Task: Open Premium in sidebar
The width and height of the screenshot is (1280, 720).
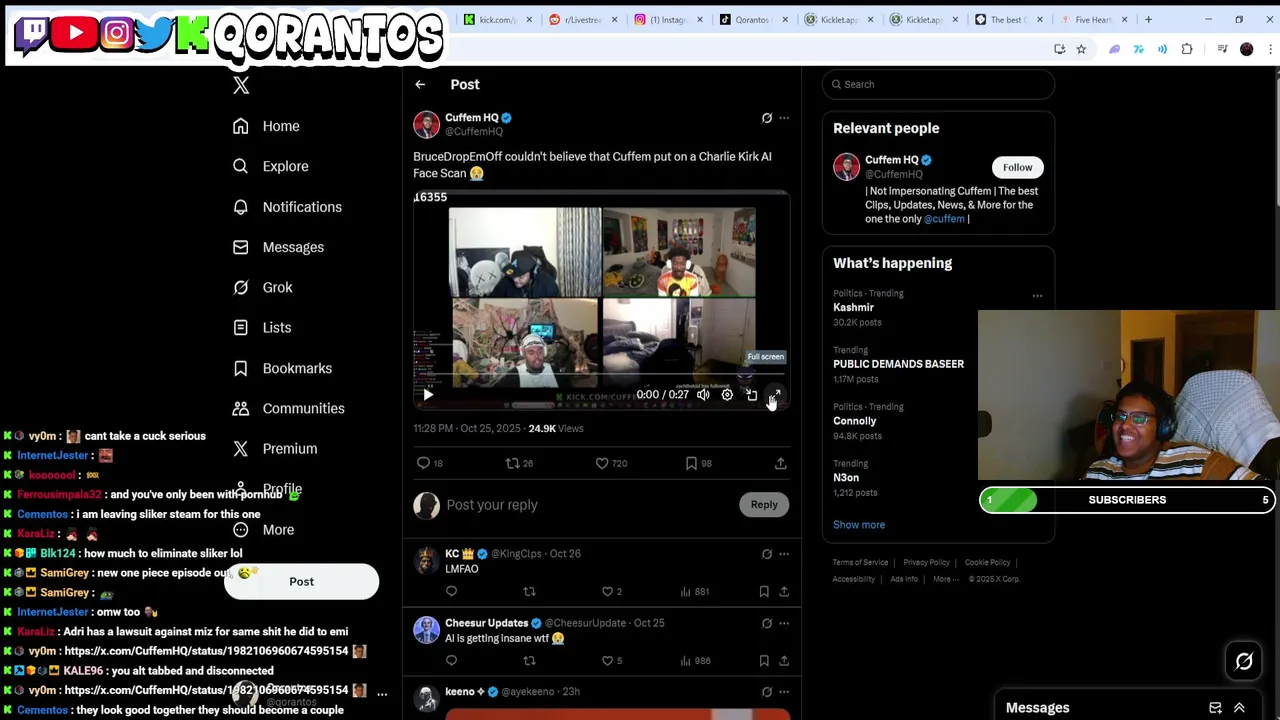Action: tap(275, 448)
